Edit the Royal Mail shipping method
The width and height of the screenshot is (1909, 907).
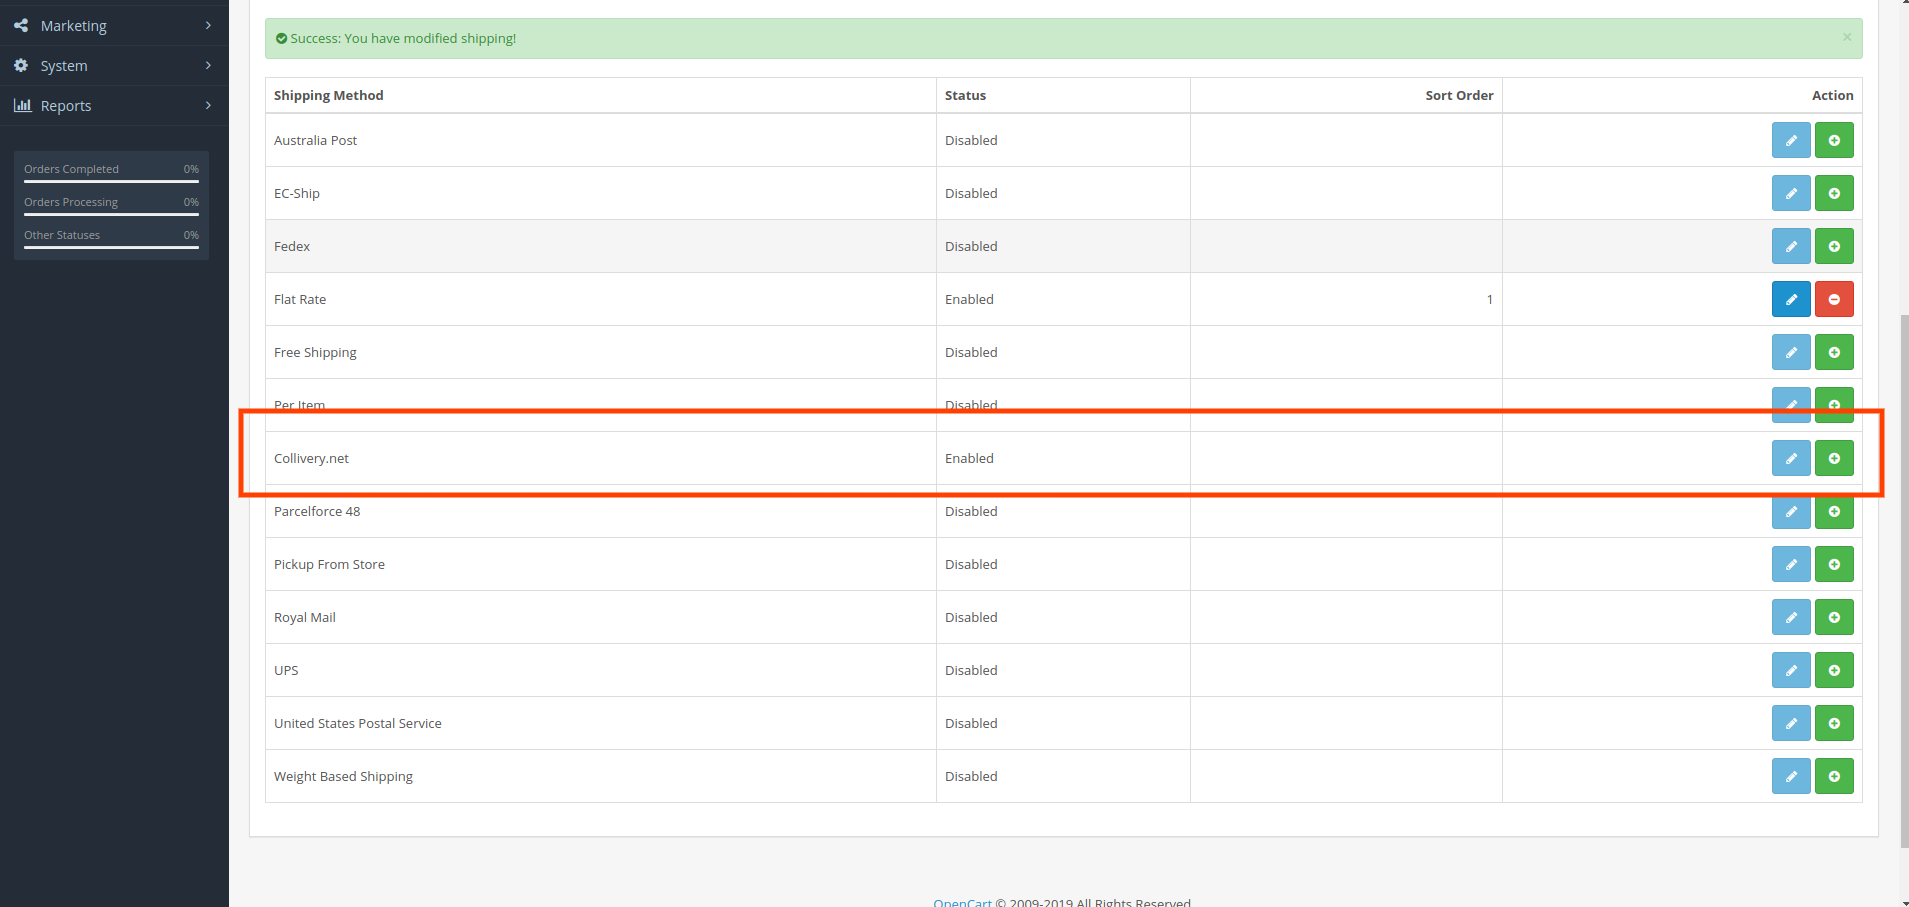click(1790, 617)
